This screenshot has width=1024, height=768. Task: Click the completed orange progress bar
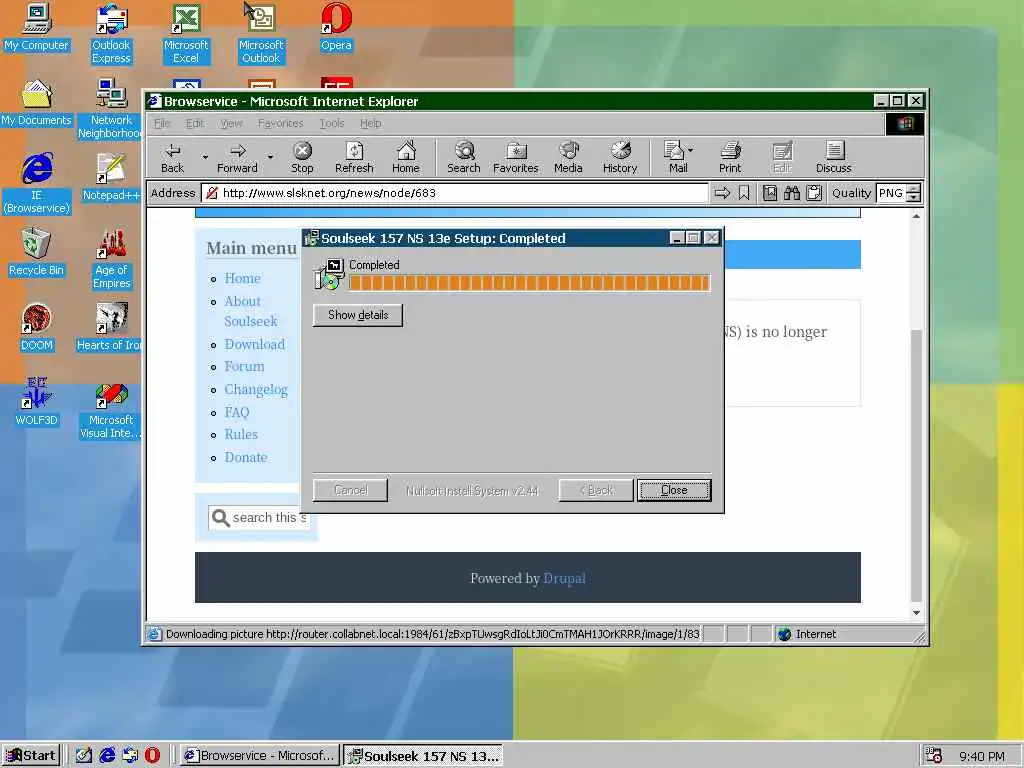pyautogui.click(x=530, y=283)
